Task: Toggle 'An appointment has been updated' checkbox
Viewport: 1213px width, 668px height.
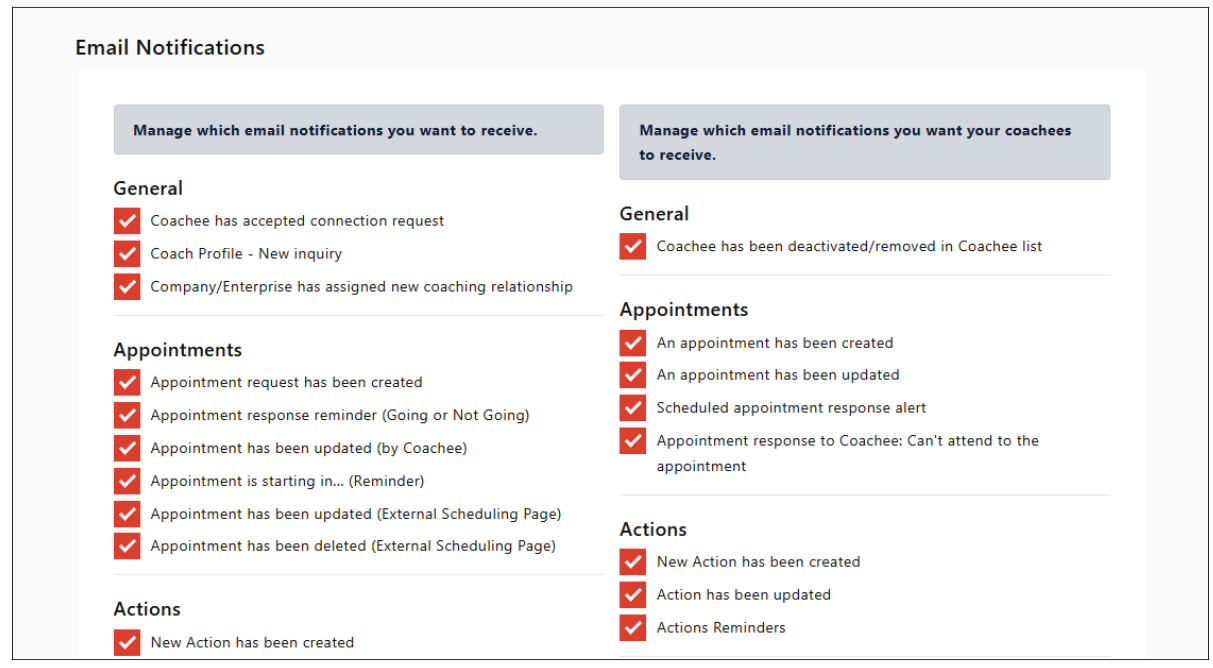Action: 633,375
